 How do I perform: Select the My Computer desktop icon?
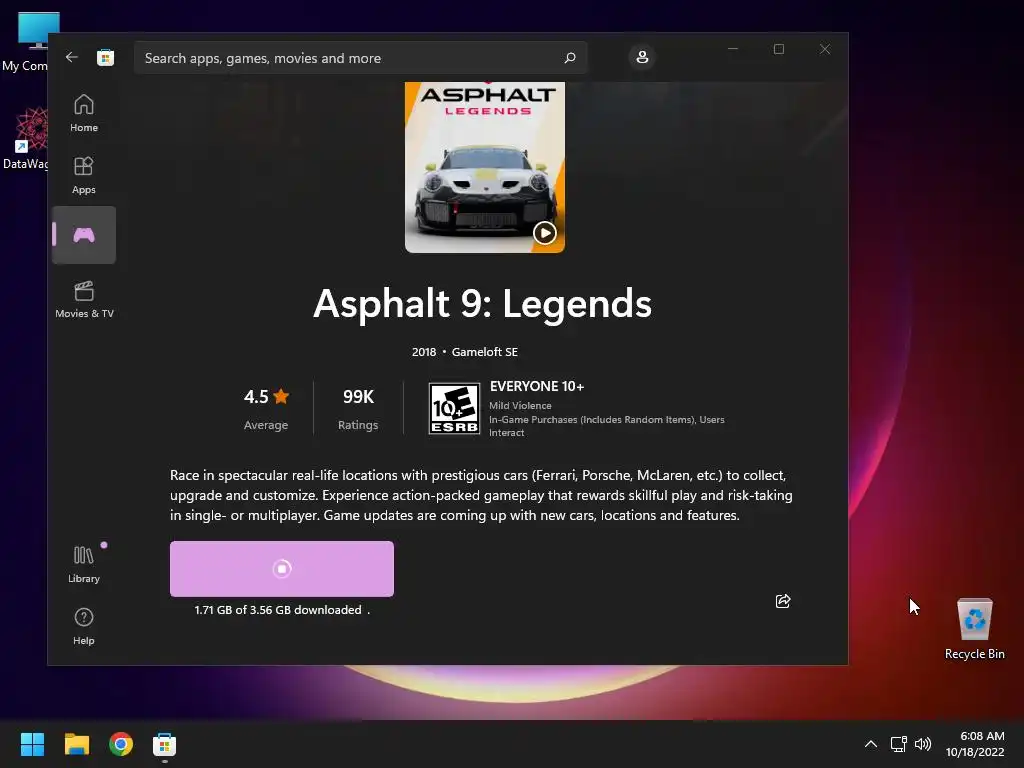tap(26, 42)
